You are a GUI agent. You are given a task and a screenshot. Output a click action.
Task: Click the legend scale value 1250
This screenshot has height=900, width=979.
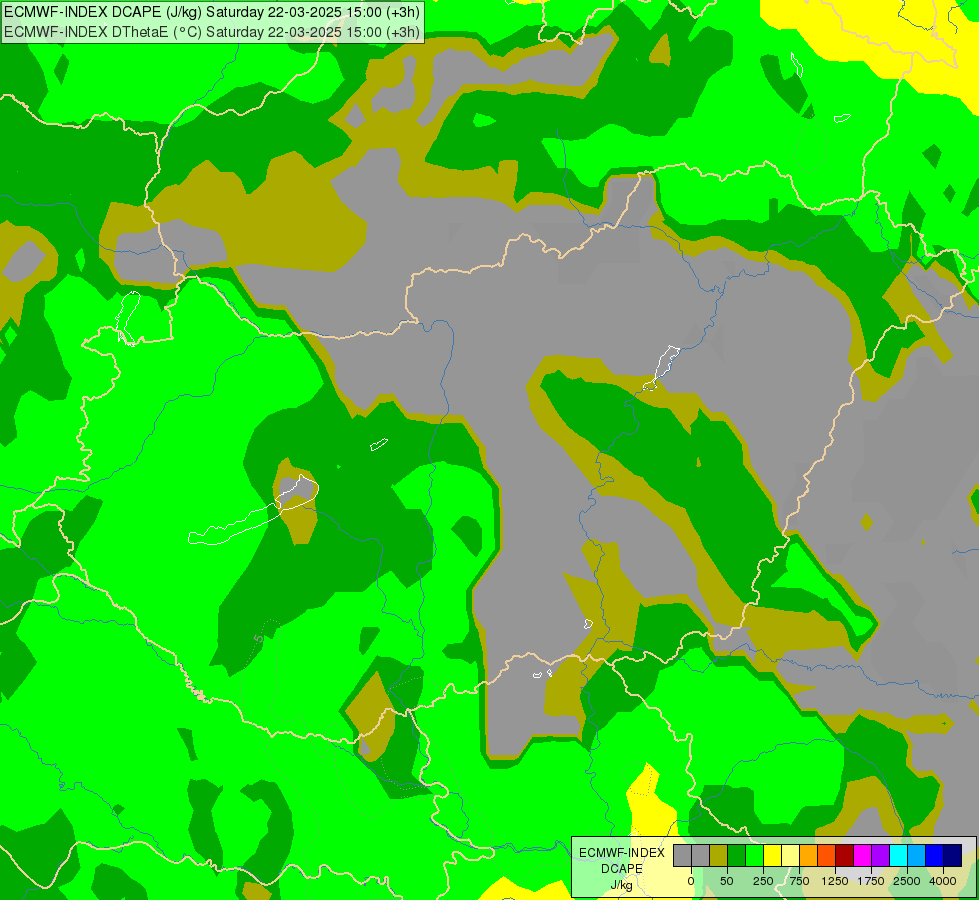tap(835, 881)
